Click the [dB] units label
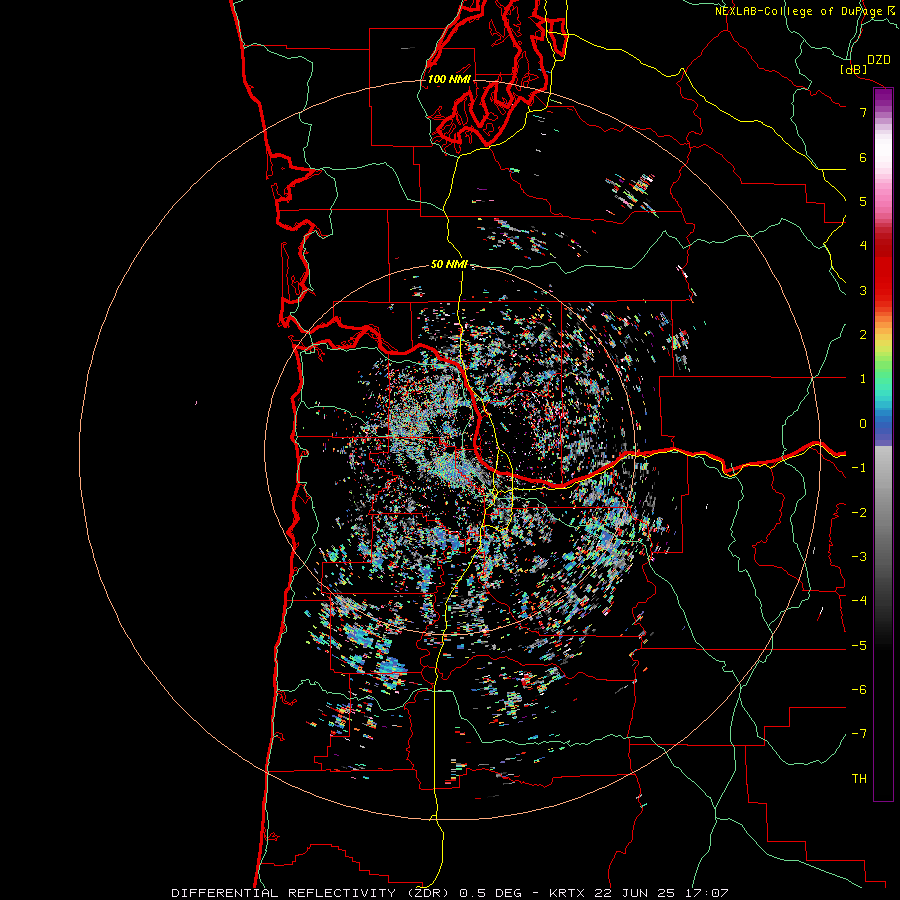The height and width of the screenshot is (900, 900). point(854,69)
